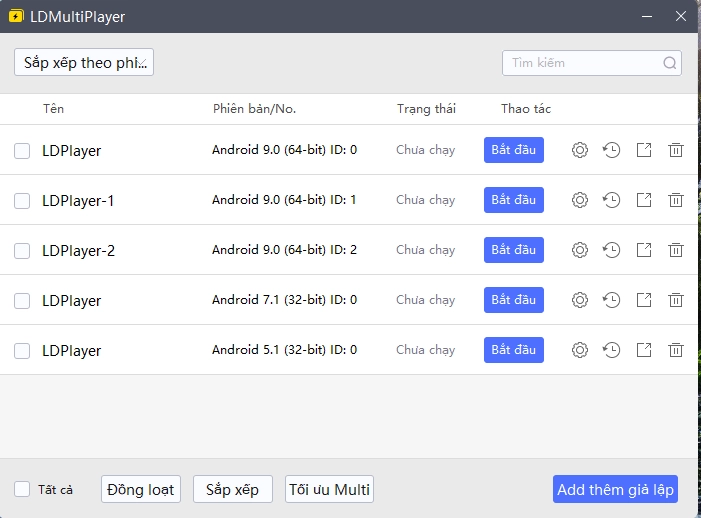The image size is (701, 518).
Task: Expand the "Sắp xếp theo phi..." sort dropdown
Action: tap(84, 63)
